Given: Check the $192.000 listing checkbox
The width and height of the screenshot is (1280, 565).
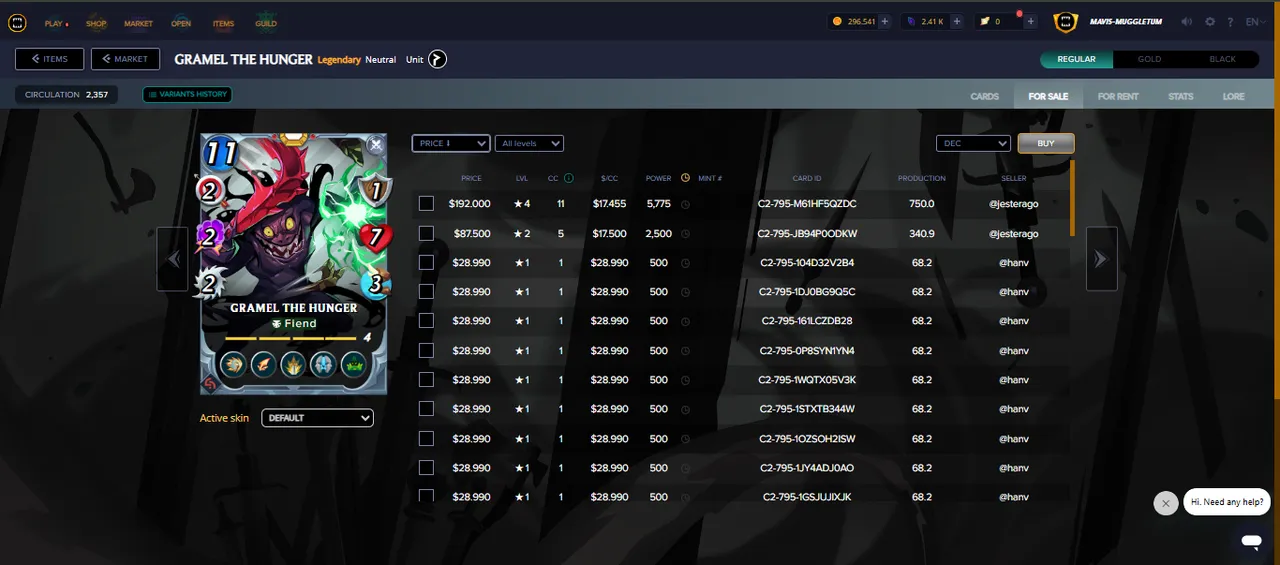Looking at the screenshot, I should point(426,204).
